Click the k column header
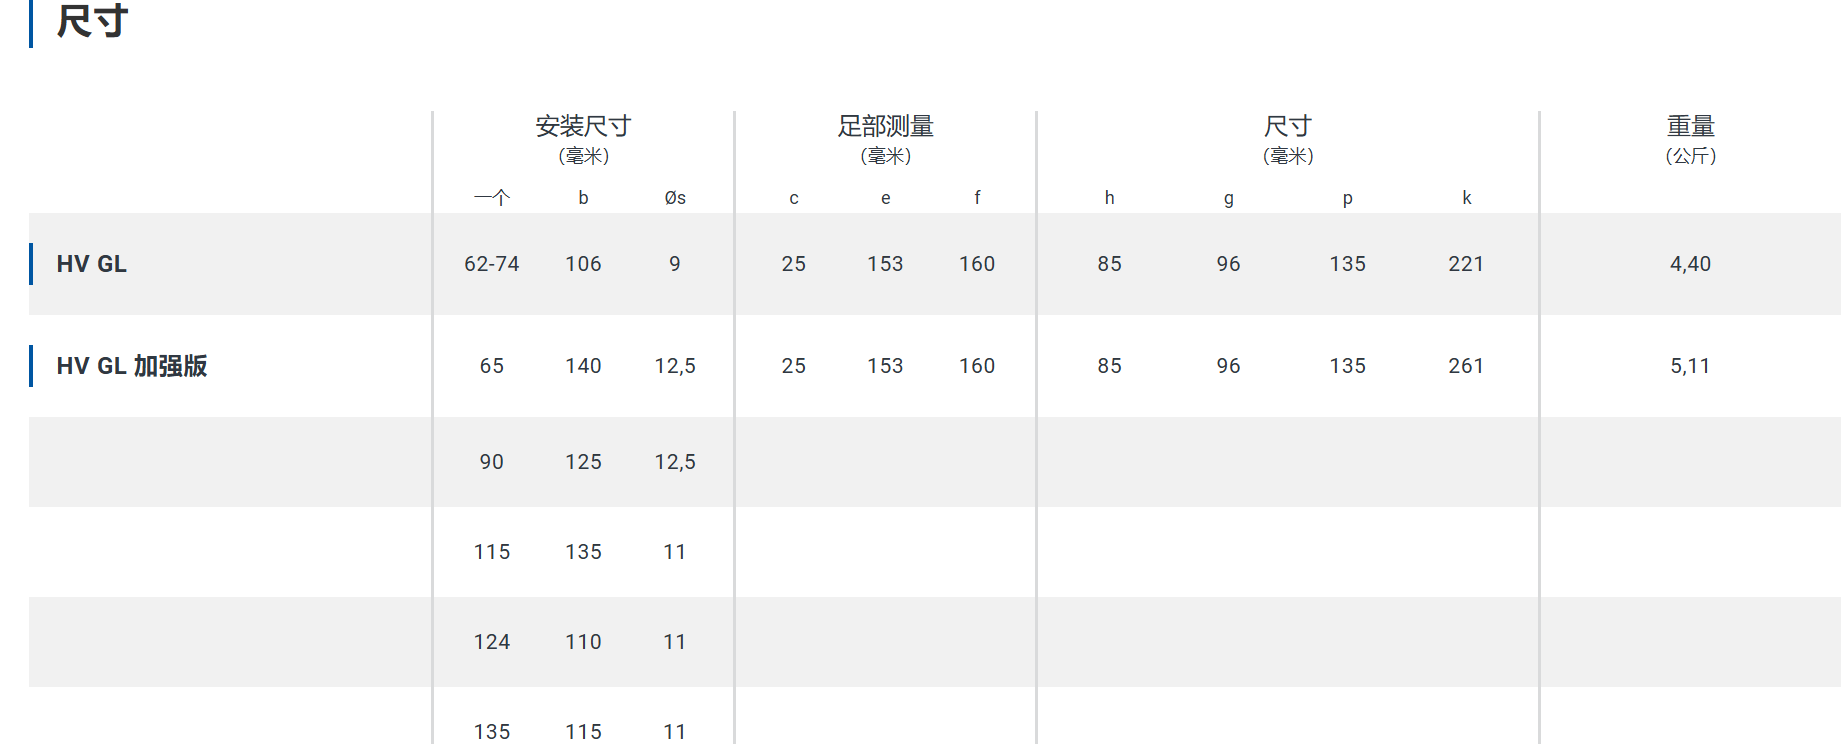This screenshot has width=1843, height=744. point(1466,198)
